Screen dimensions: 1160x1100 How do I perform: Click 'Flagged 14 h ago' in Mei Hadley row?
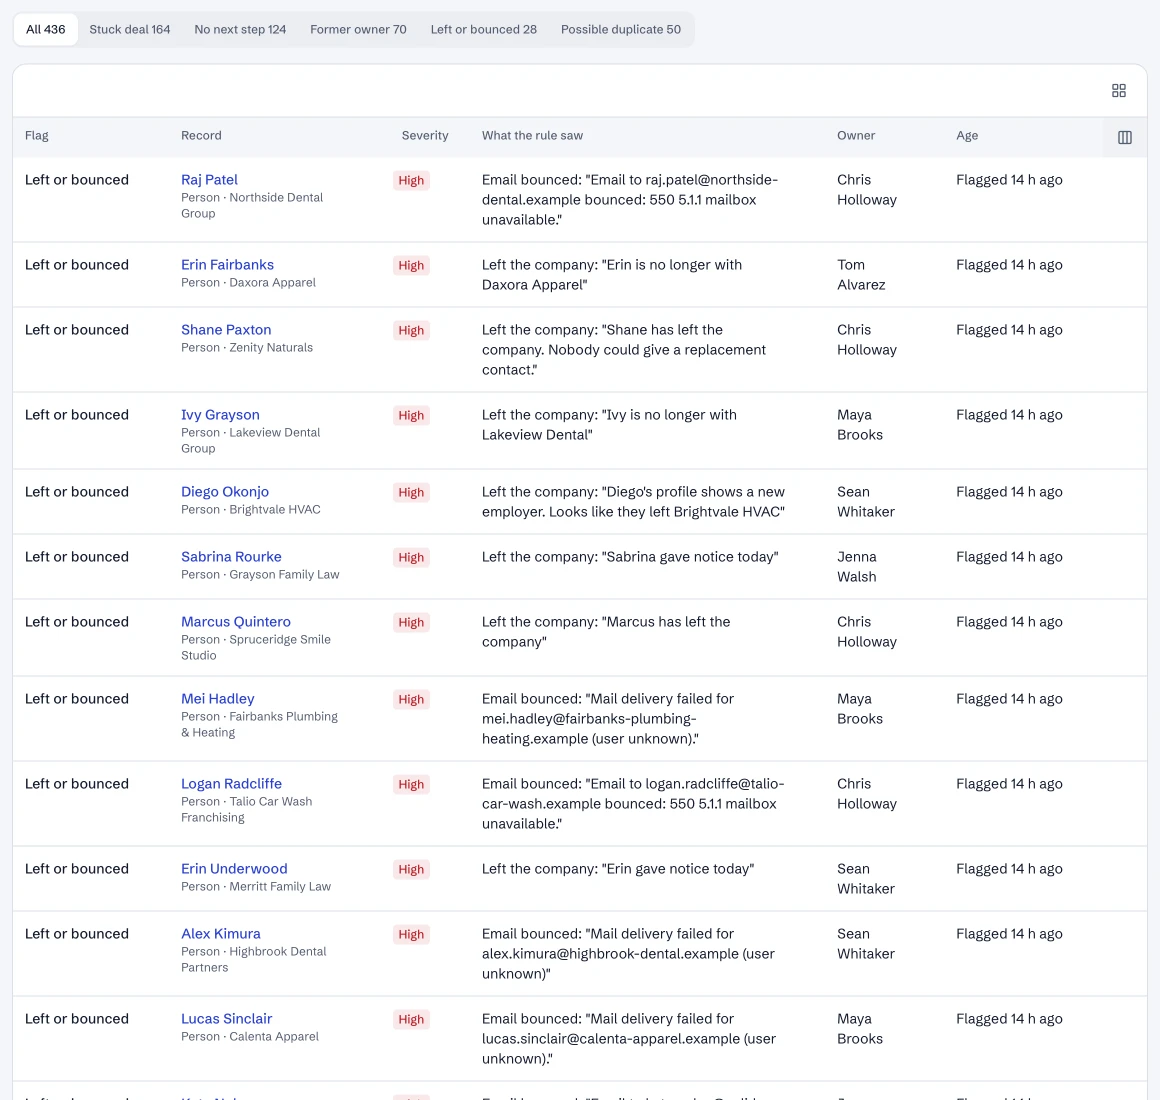click(1009, 699)
